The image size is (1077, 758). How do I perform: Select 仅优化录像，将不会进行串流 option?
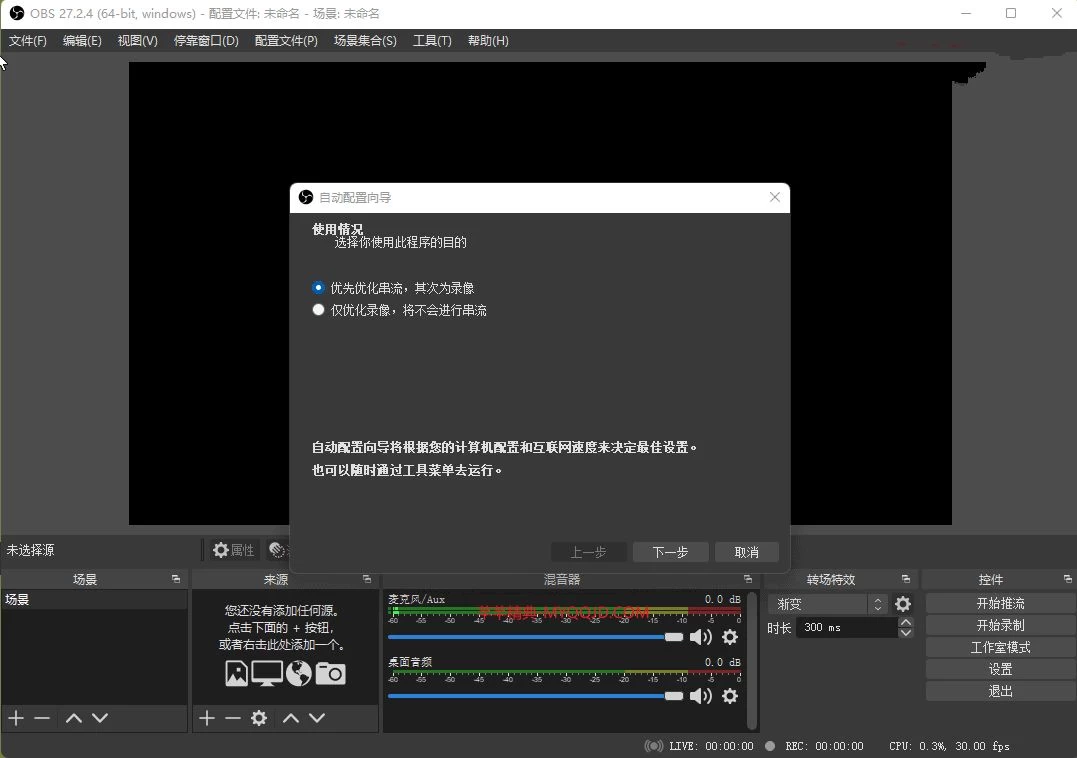[x=318, y=310]
